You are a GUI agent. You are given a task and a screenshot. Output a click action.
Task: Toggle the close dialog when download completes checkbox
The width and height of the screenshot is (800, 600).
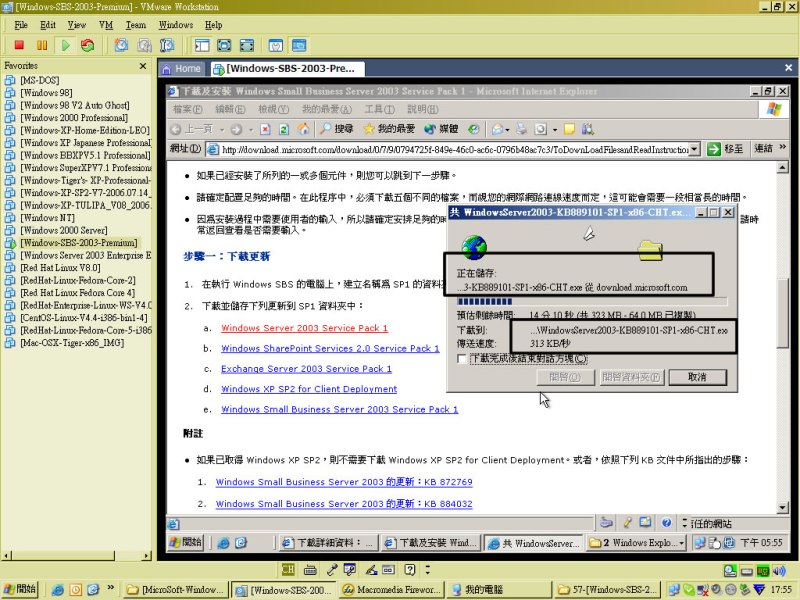point(462,359)
